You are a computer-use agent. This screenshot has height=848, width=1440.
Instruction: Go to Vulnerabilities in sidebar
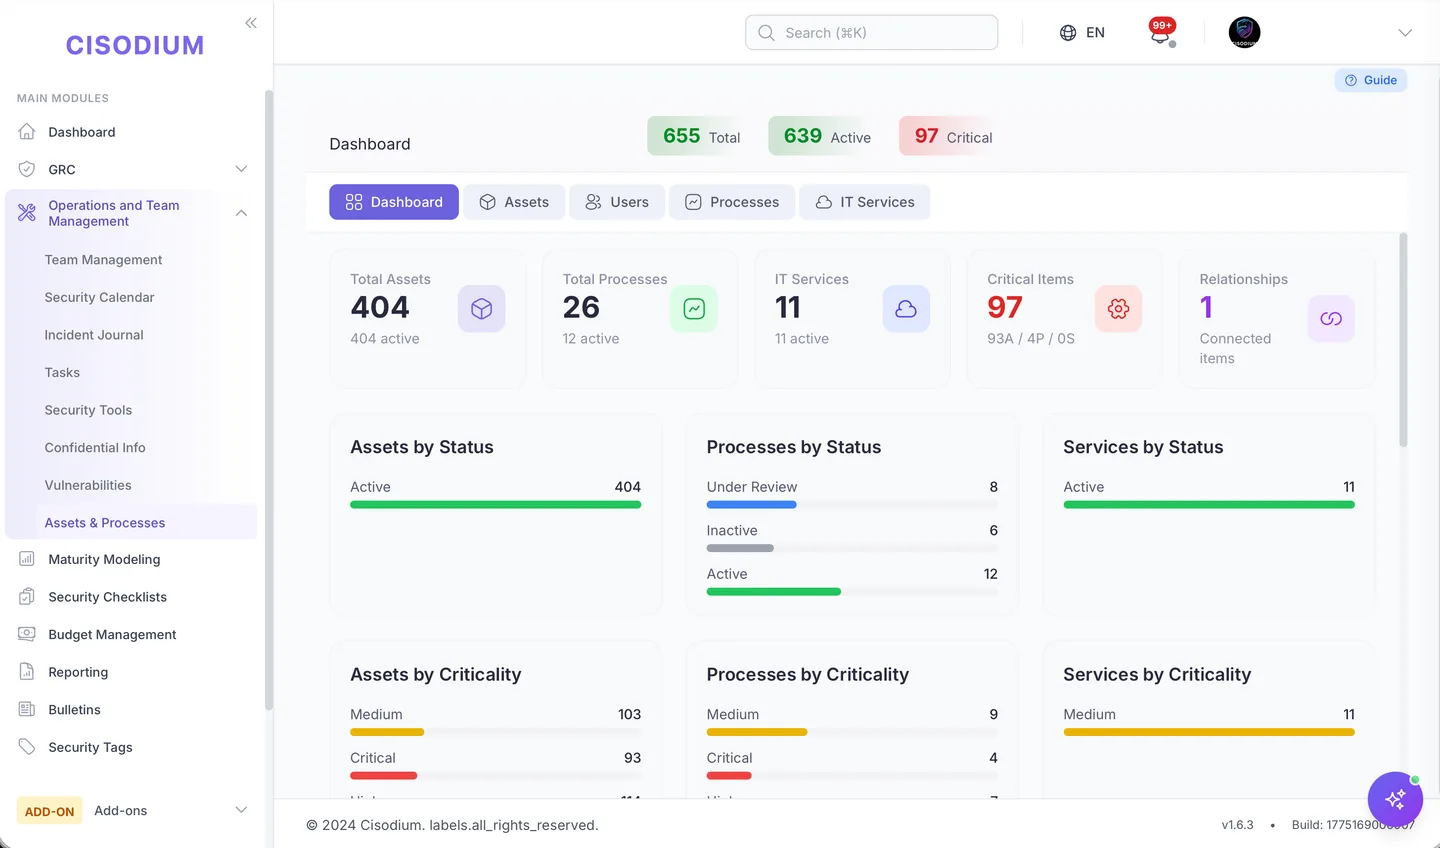[88, 485]
